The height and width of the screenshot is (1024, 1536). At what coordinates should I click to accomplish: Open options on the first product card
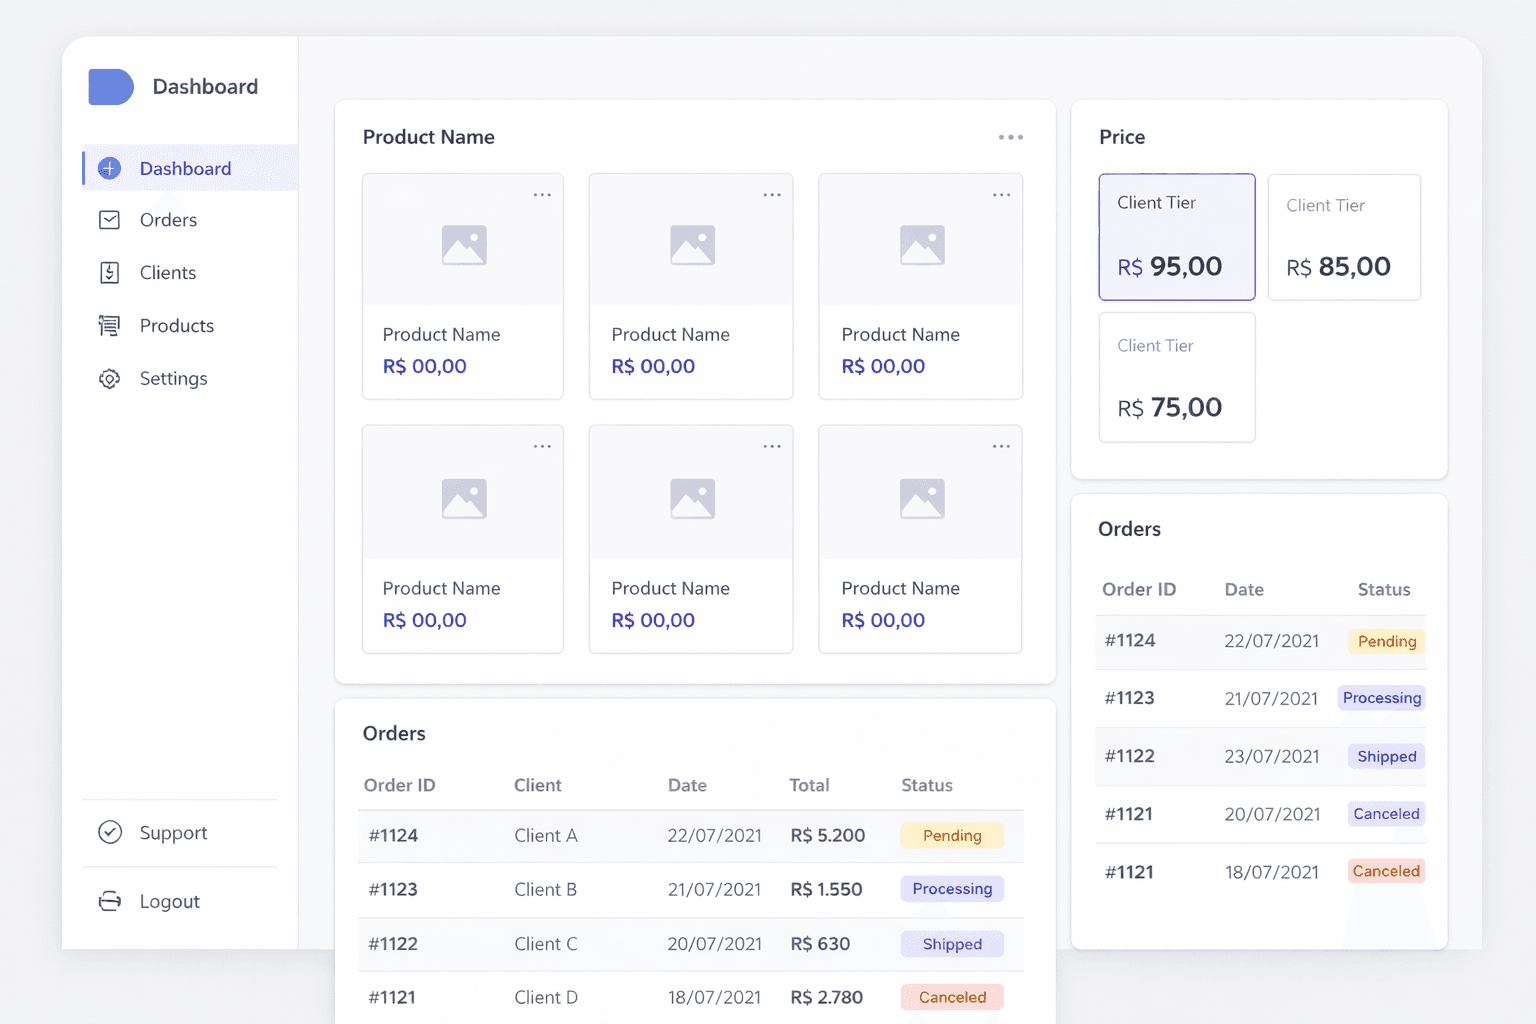pyautogui.click(x=542, y=195)
